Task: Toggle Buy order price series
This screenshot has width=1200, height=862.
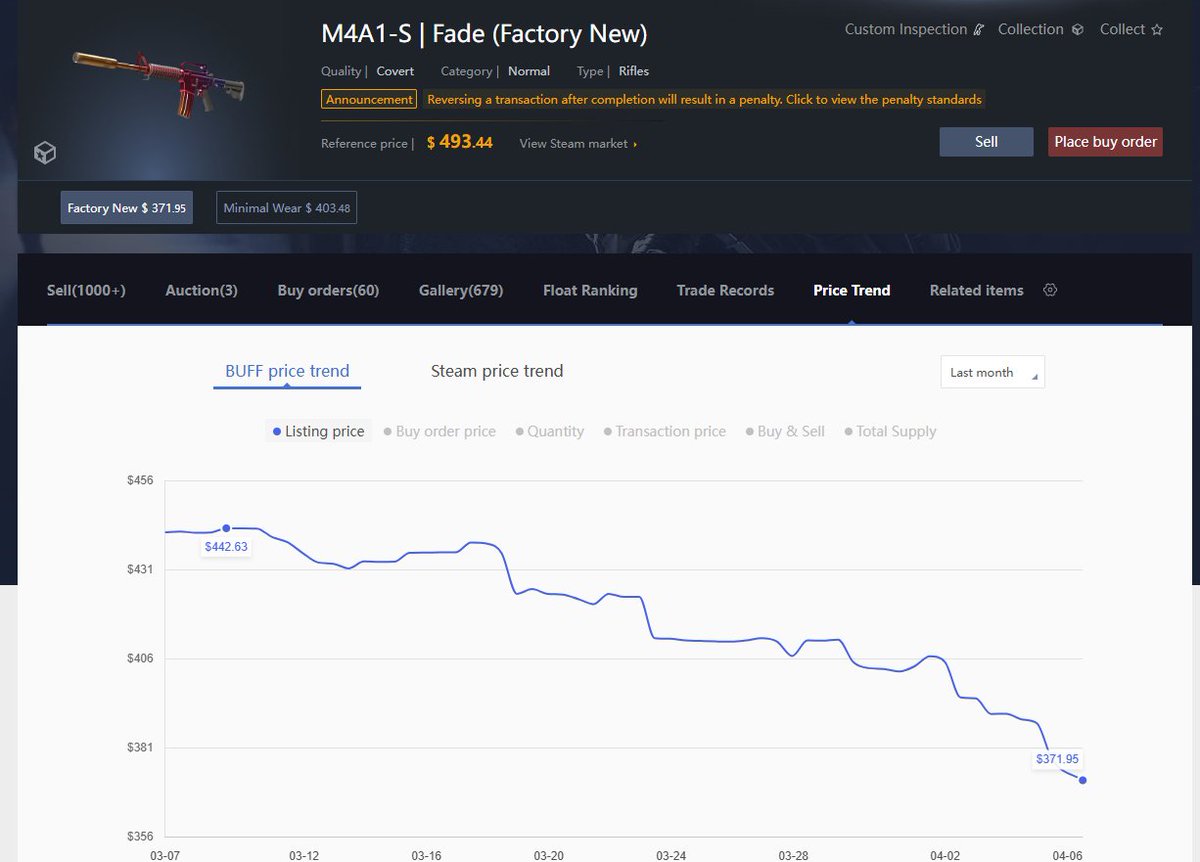Action: (x=439, y=431)
